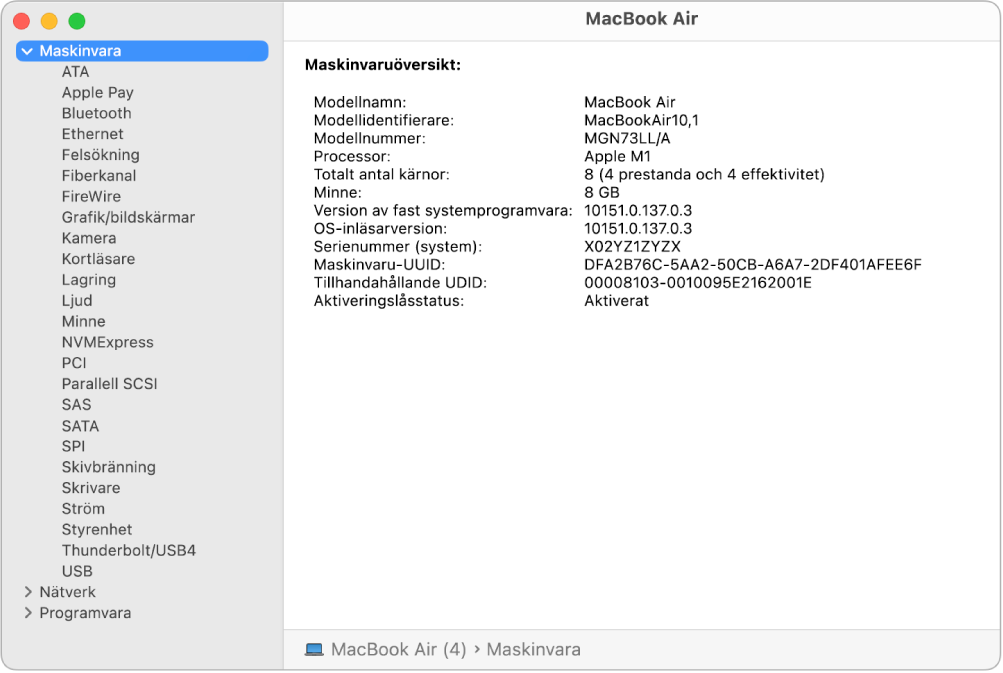Viewport: 1003px width, 673px height.
Task: Select NVMExpress in the sidebar
Action: tap(107, 342)
